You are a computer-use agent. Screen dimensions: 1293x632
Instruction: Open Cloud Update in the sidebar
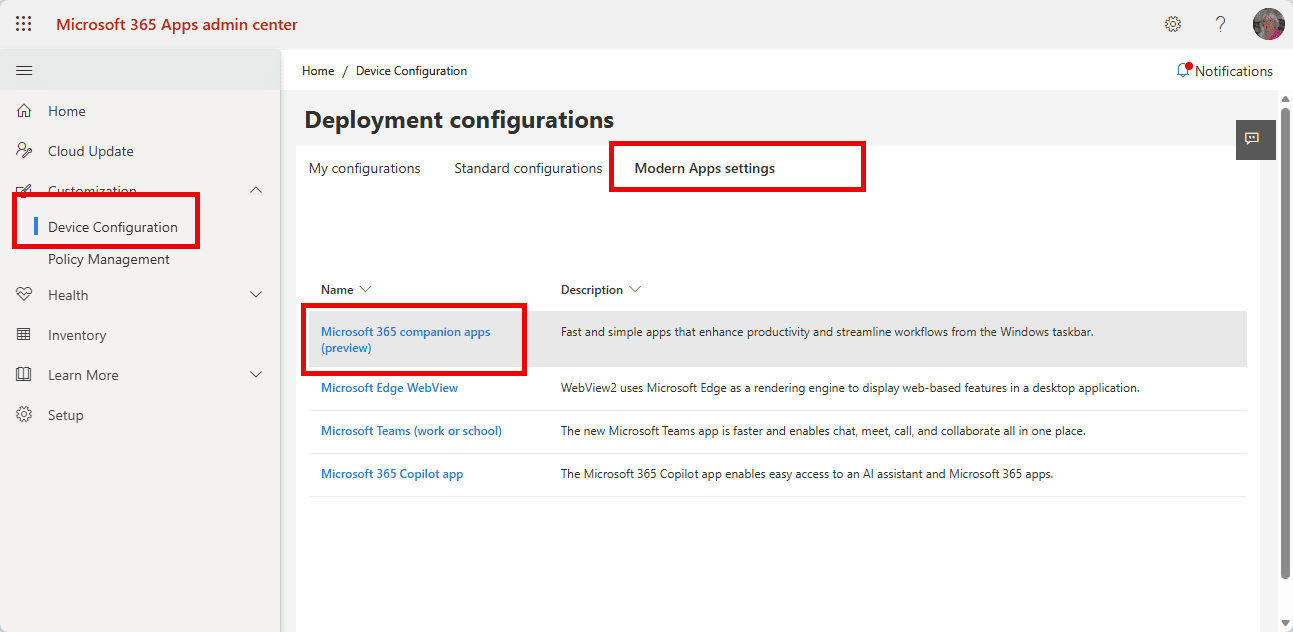[x=90, y=151]
